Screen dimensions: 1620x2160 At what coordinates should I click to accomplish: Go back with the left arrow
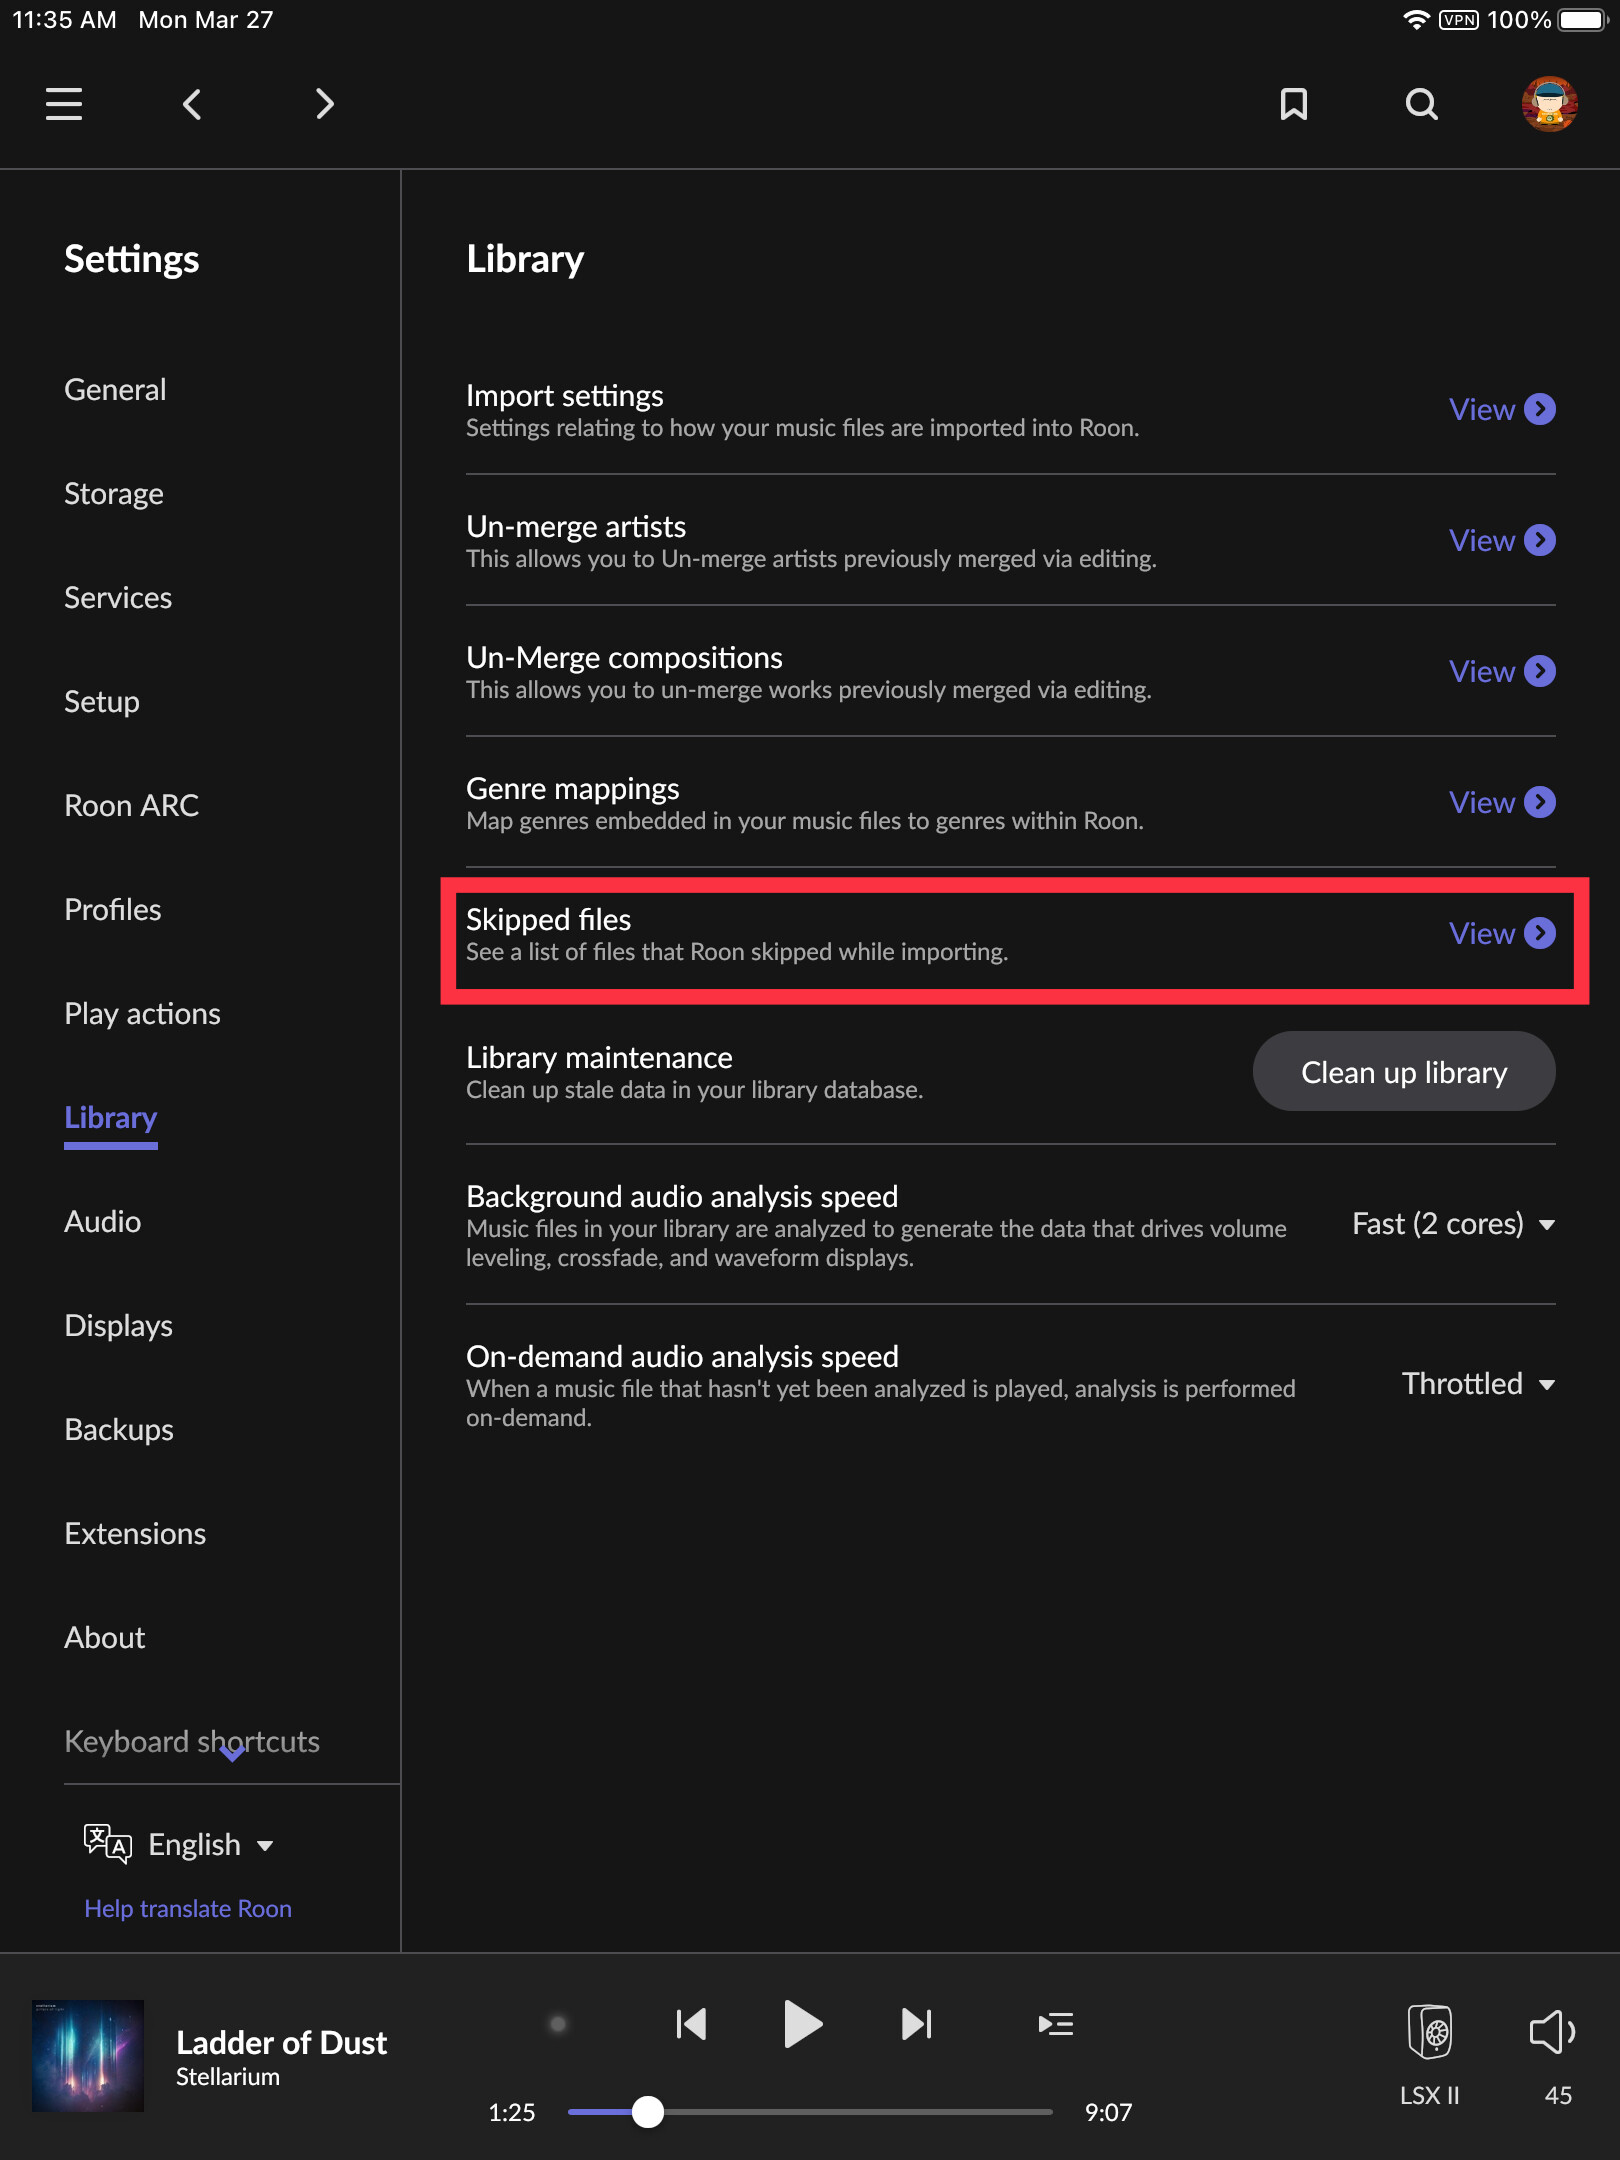pos(192,104)
